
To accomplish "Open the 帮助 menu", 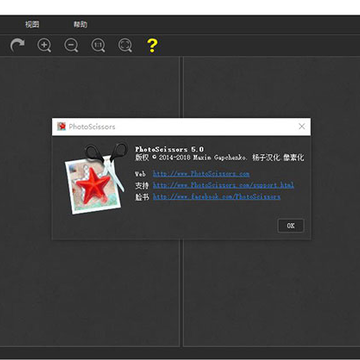I will click(80, 25).
